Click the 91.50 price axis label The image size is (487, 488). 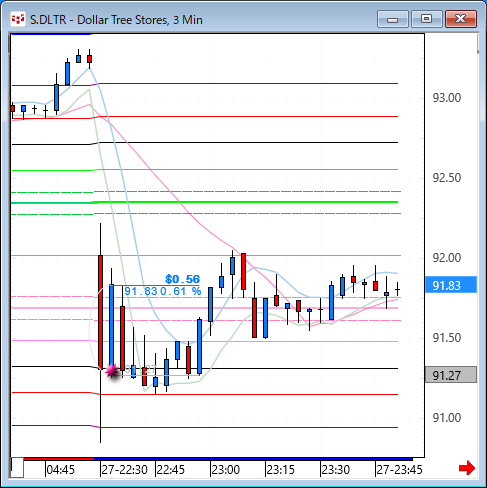[x=447, y=338]
